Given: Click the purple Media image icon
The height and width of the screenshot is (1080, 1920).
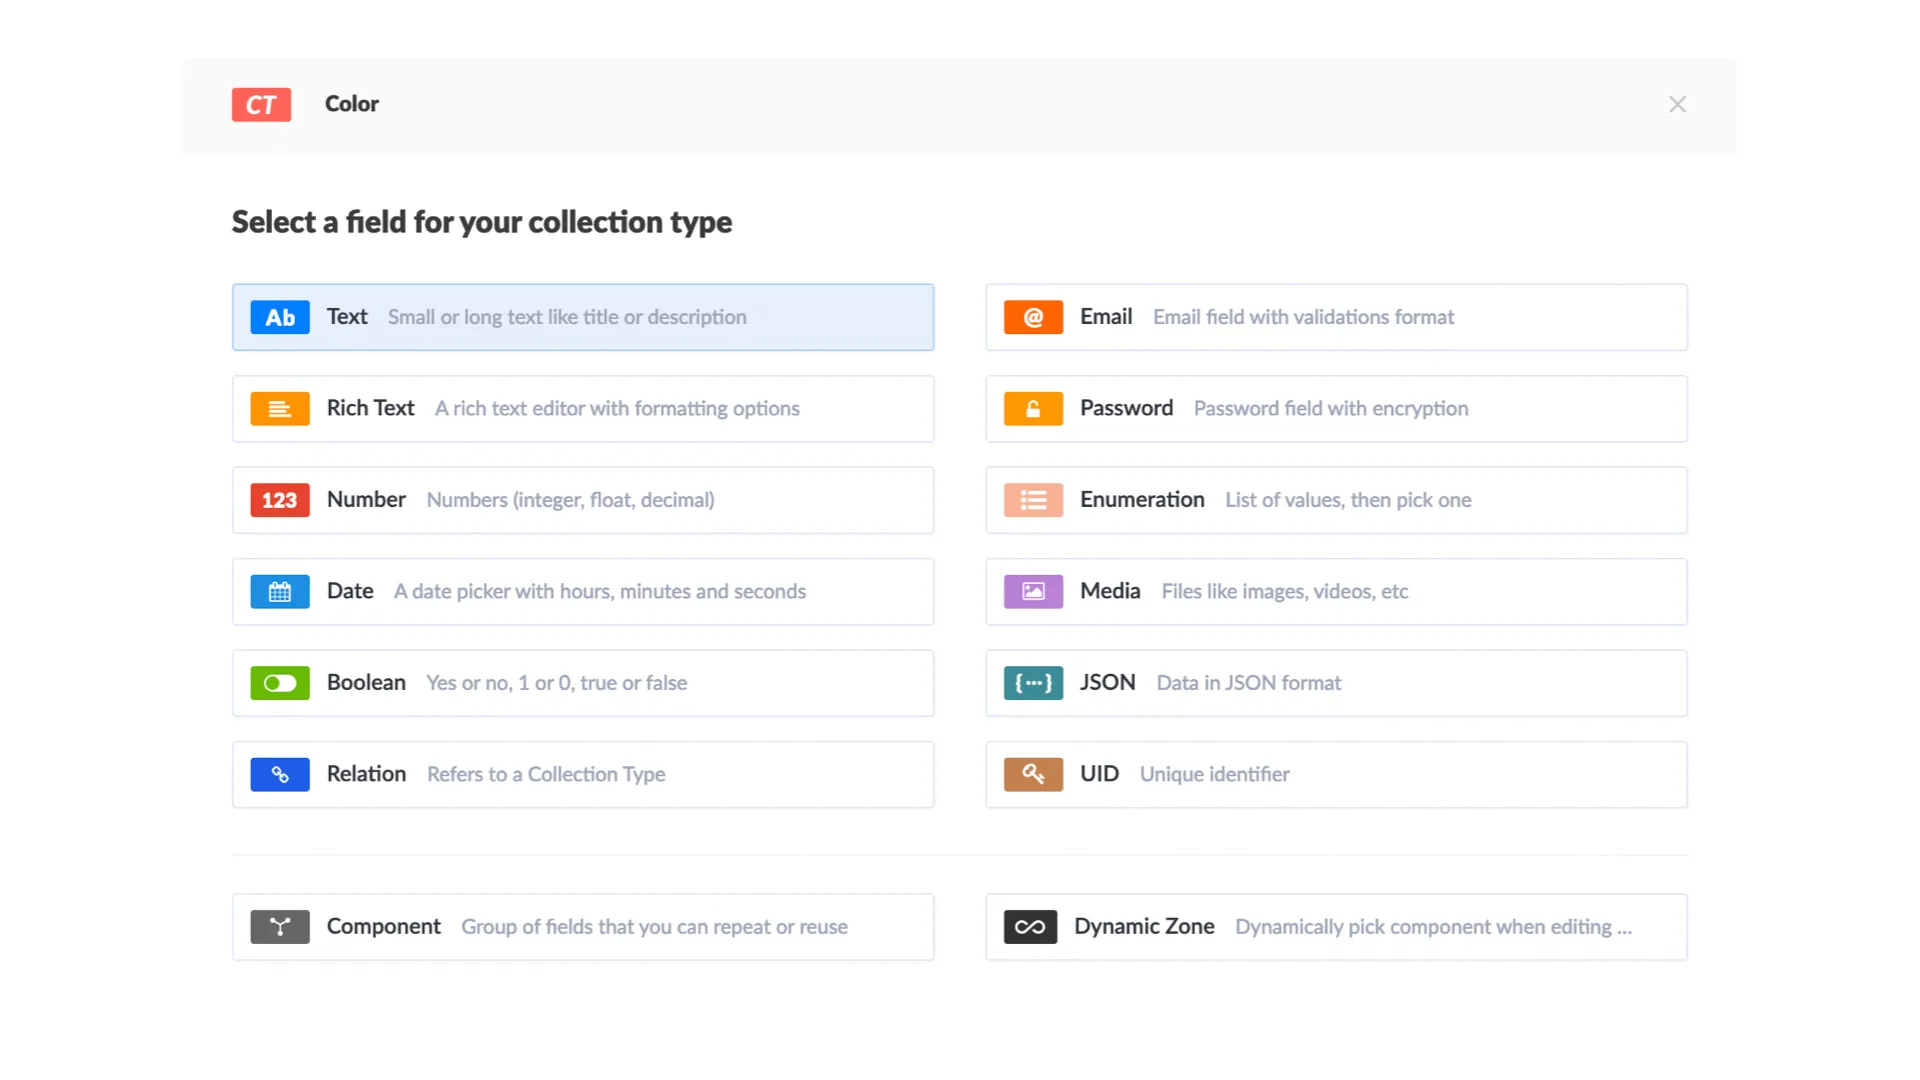Looking at the screenshot, I should click(1033, 592).
